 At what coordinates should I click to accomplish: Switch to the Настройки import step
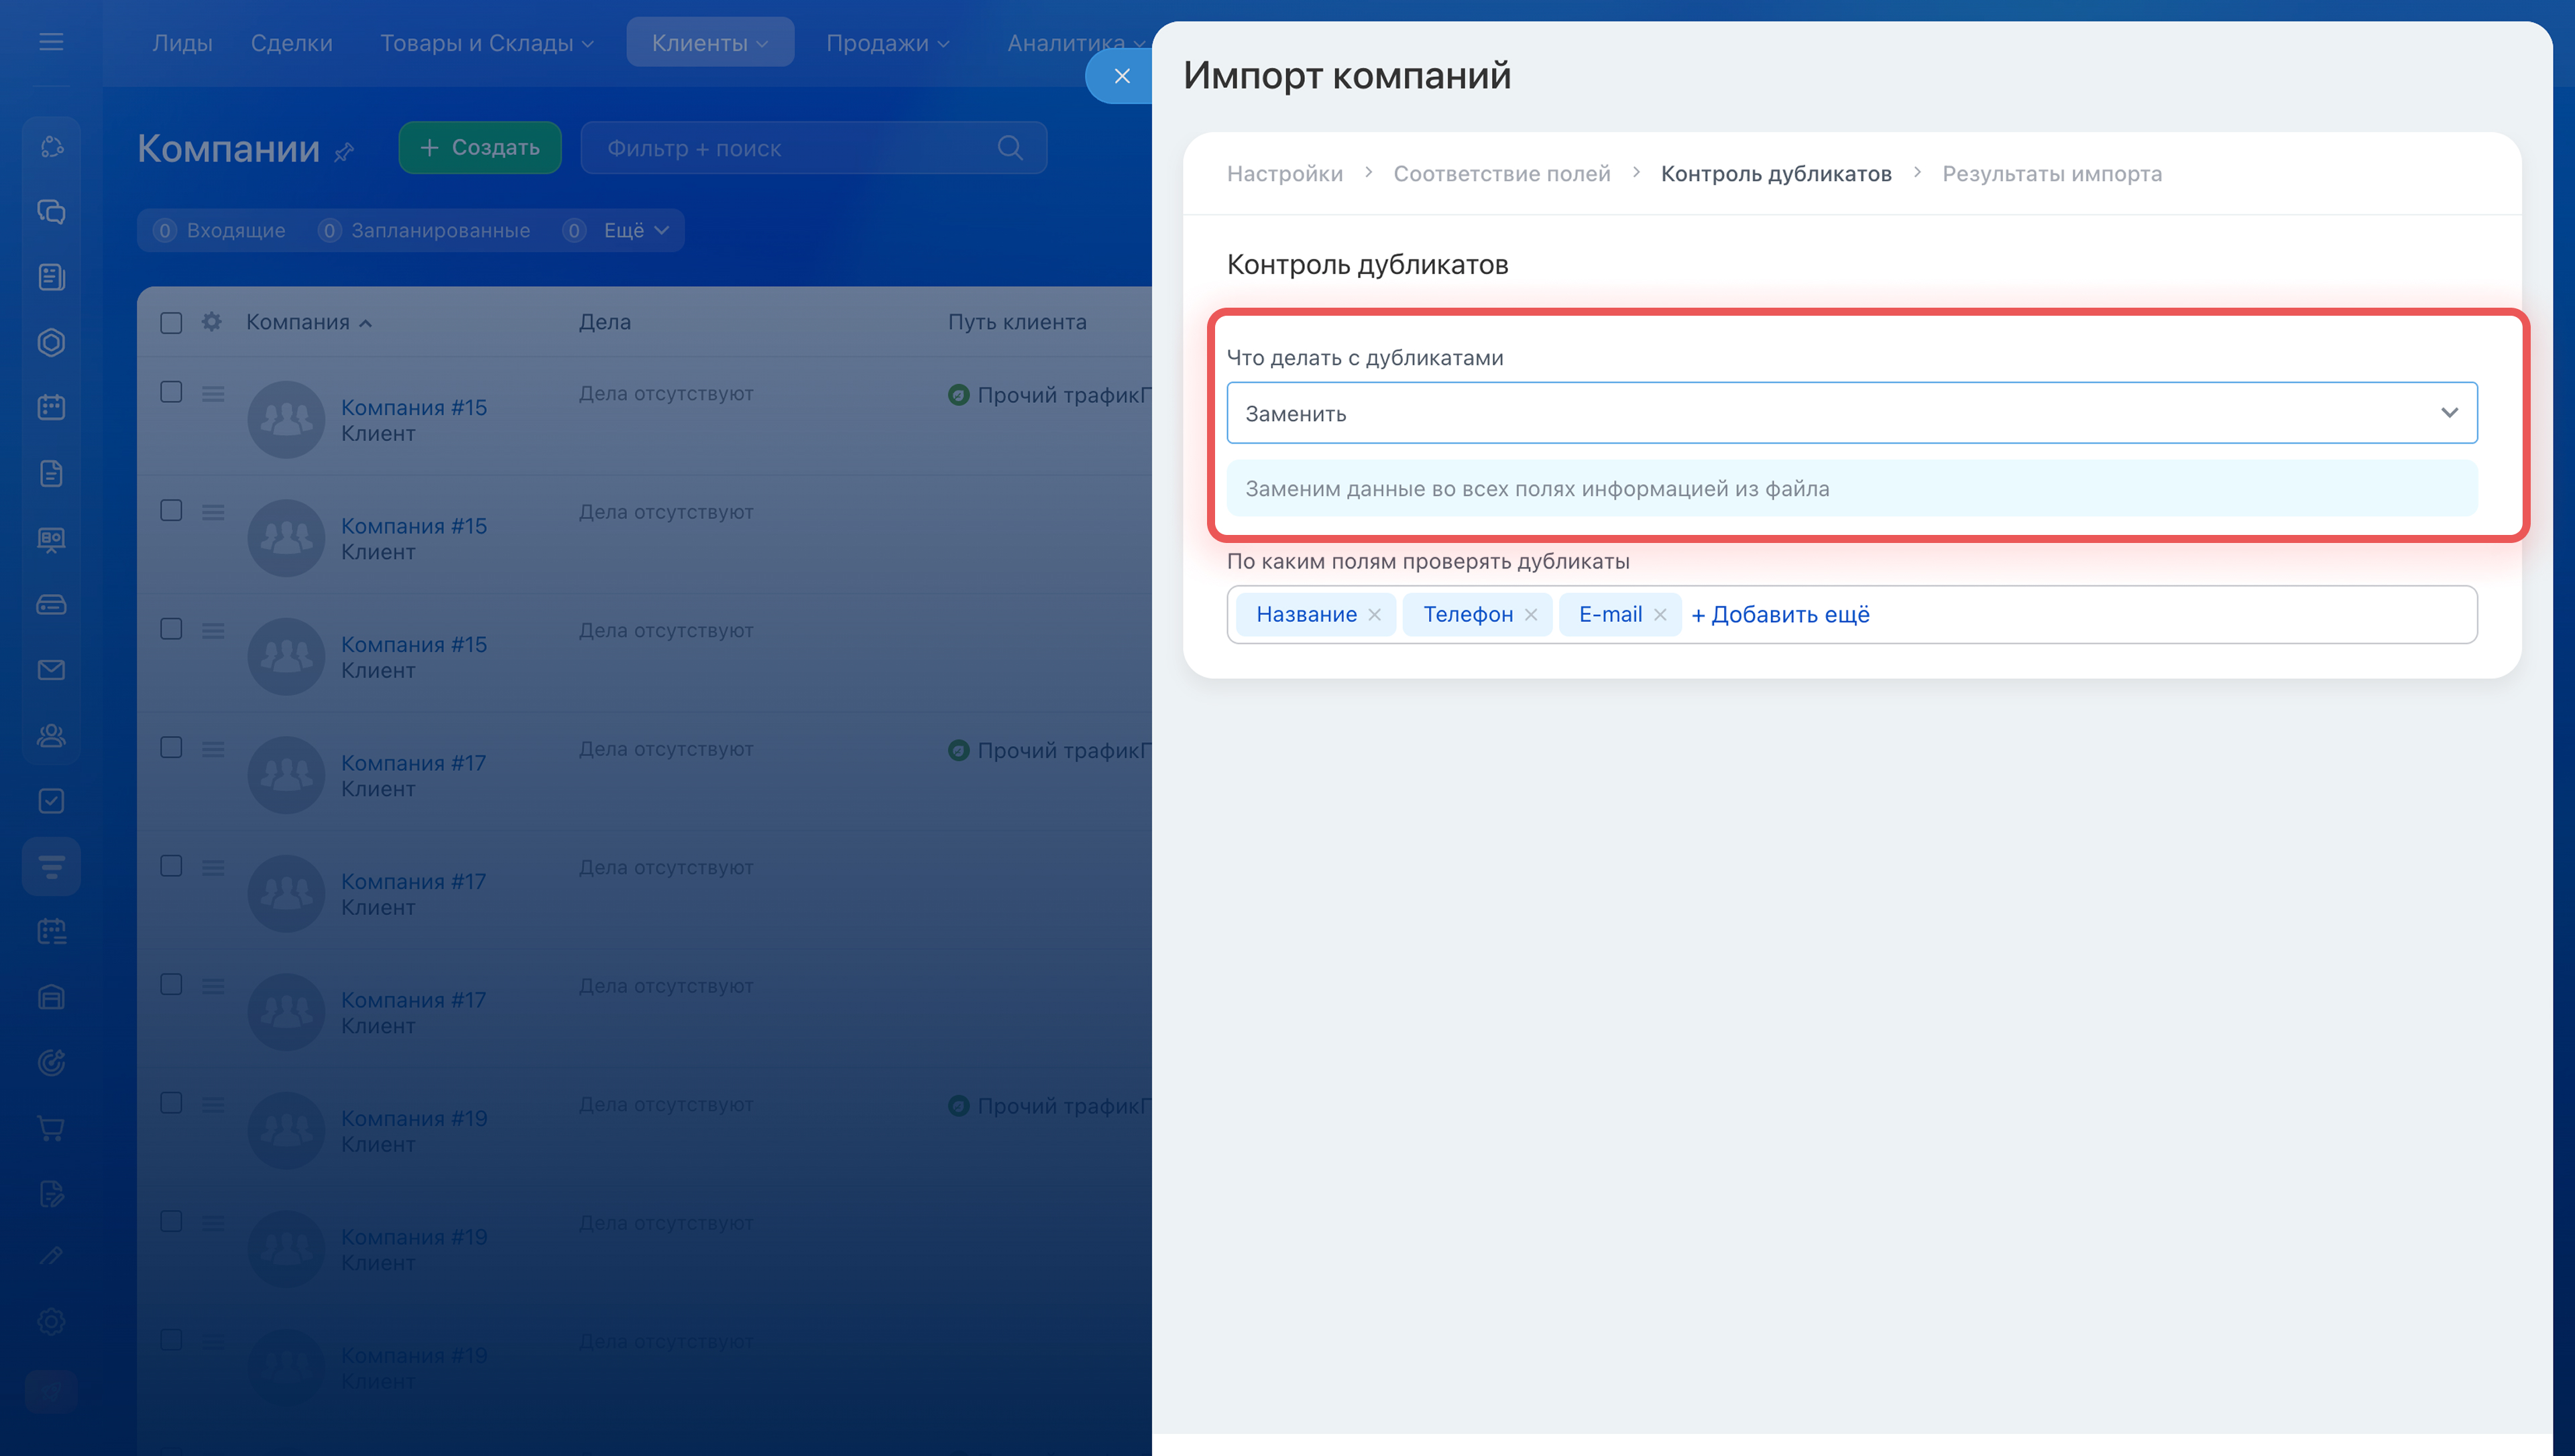1284,174
